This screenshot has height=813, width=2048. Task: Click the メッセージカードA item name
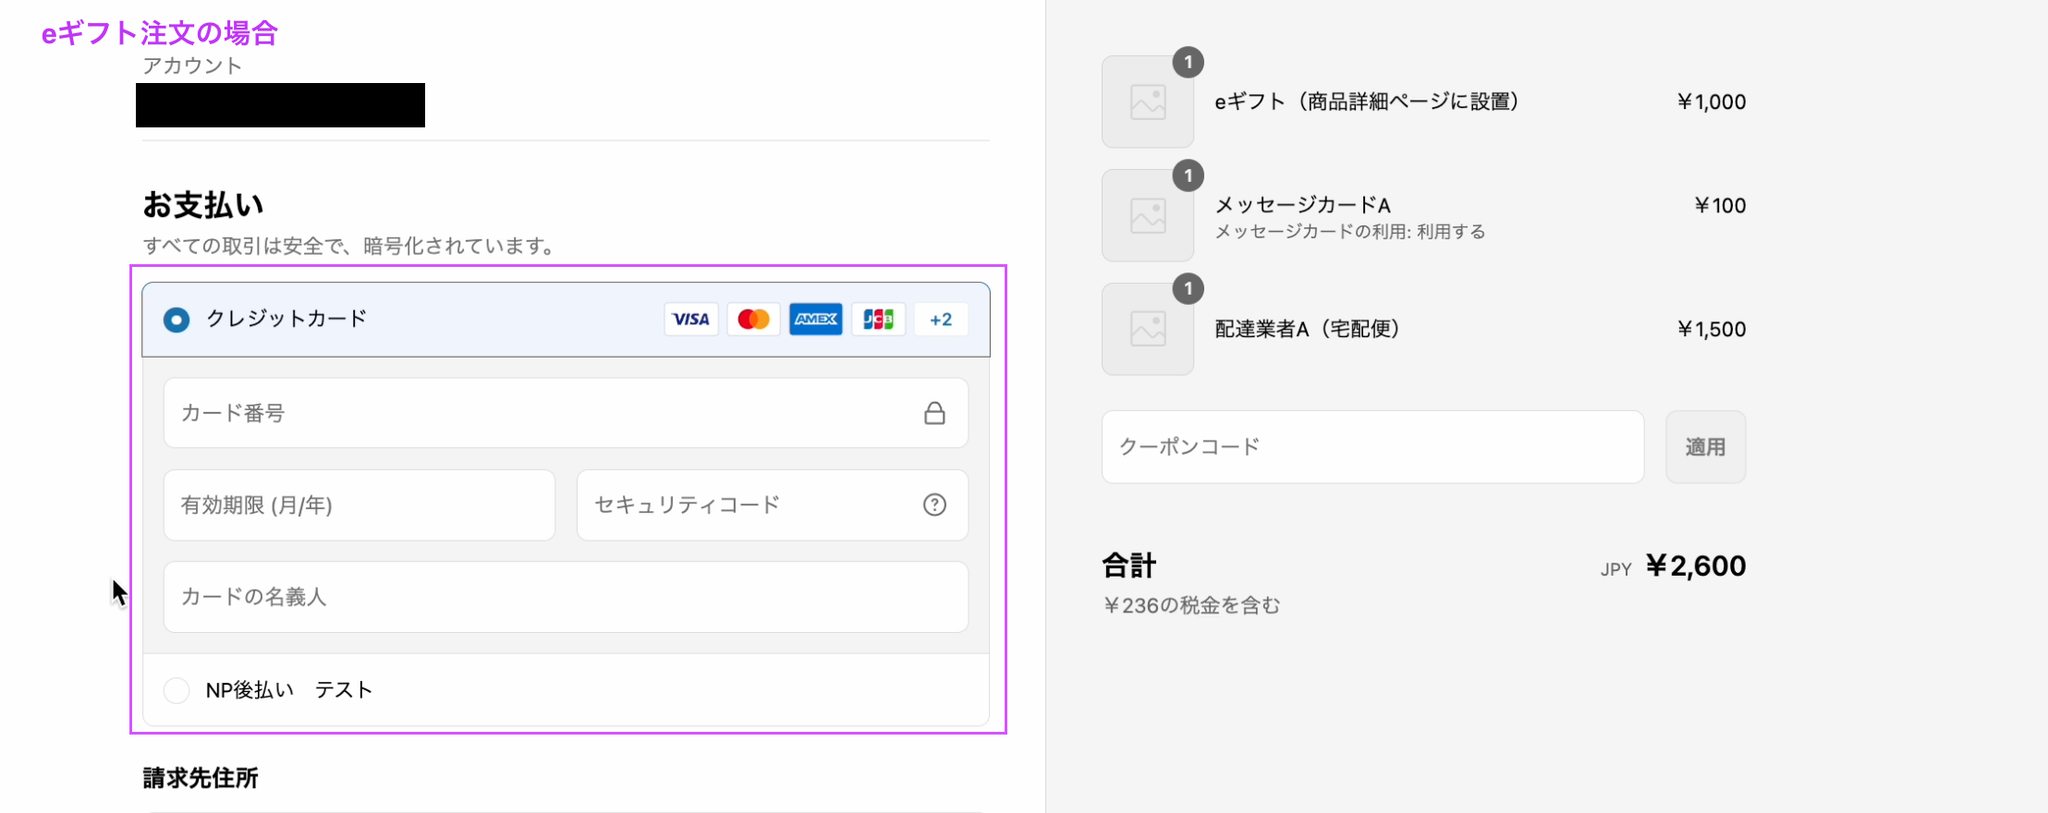tap(1302, 205)
